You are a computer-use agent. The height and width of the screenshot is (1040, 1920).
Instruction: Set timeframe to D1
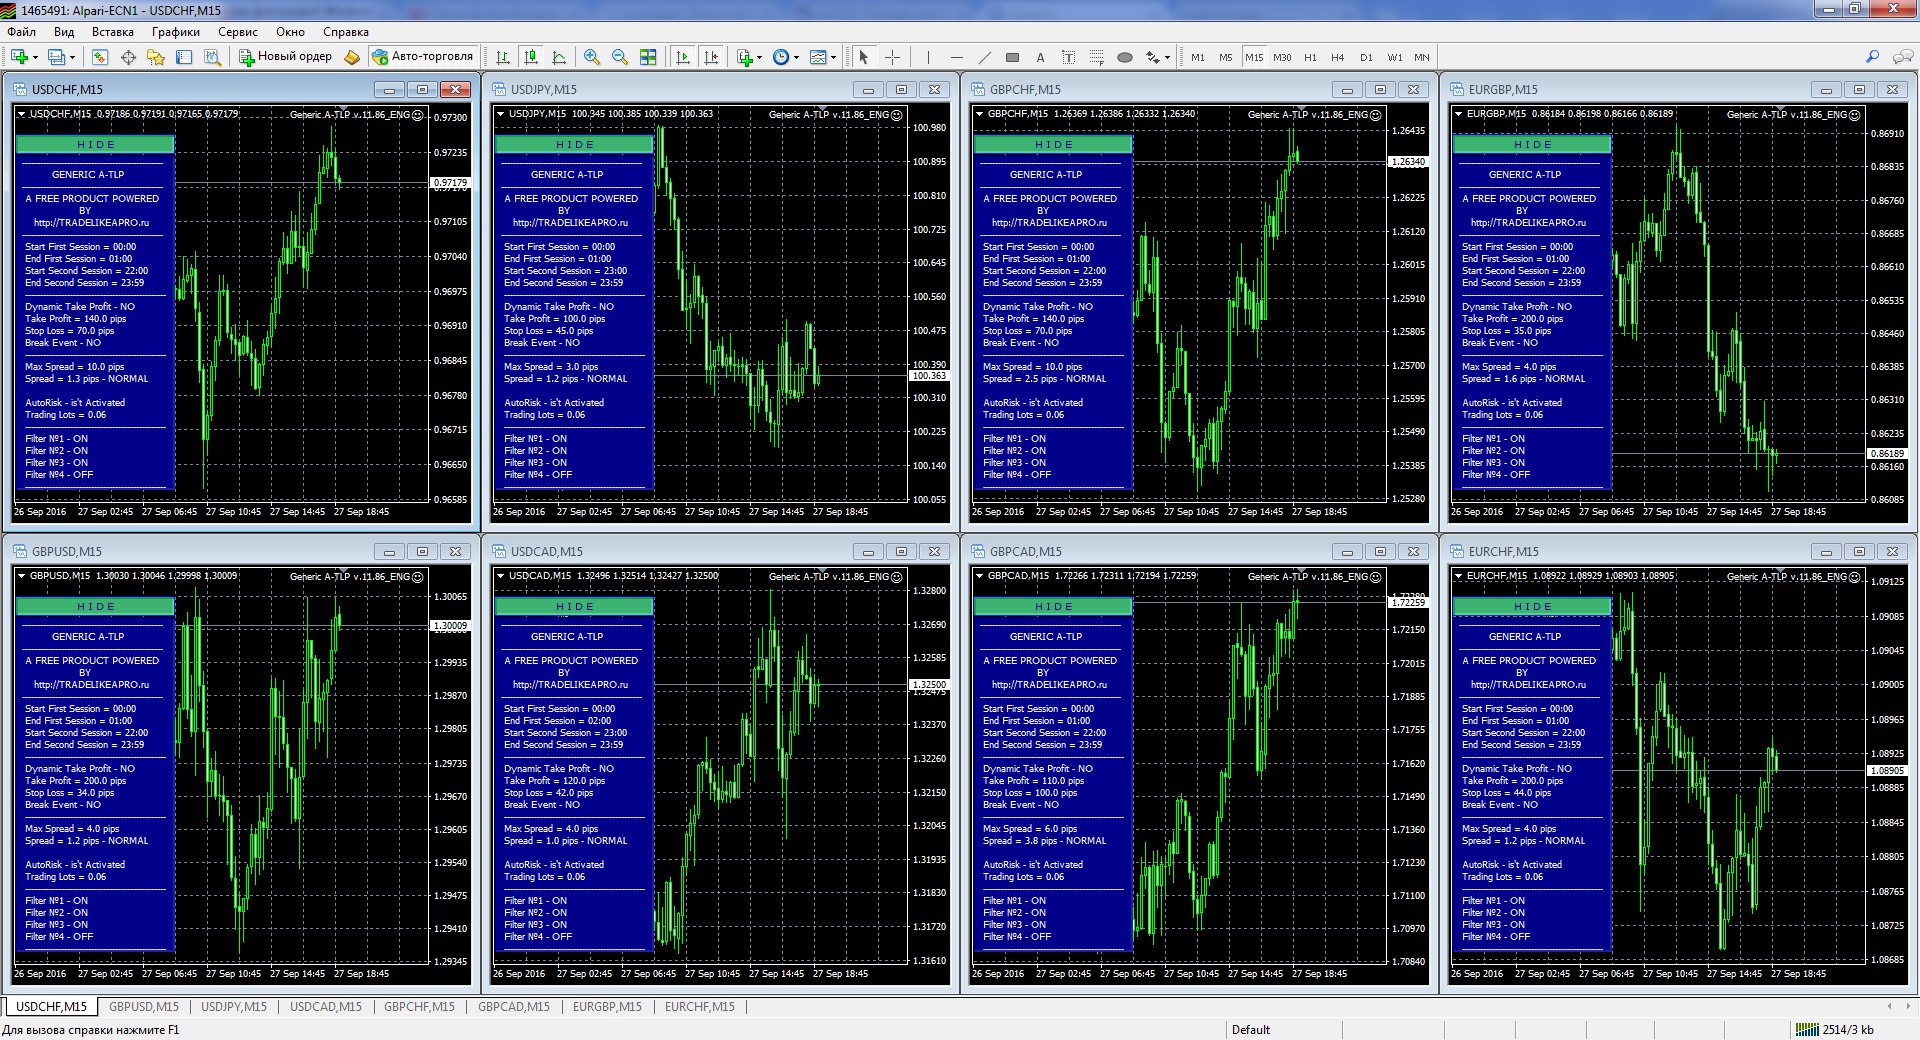tap(1366, 57)
